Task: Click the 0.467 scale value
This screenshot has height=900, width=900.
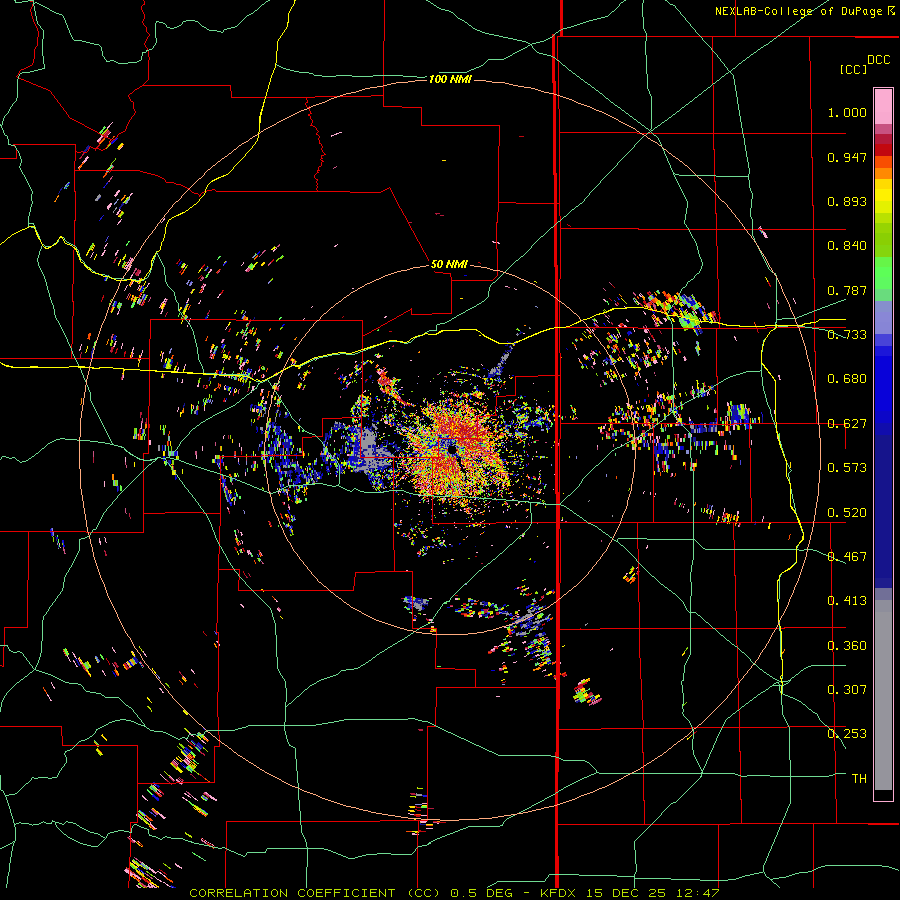Action: pos(847,557)
